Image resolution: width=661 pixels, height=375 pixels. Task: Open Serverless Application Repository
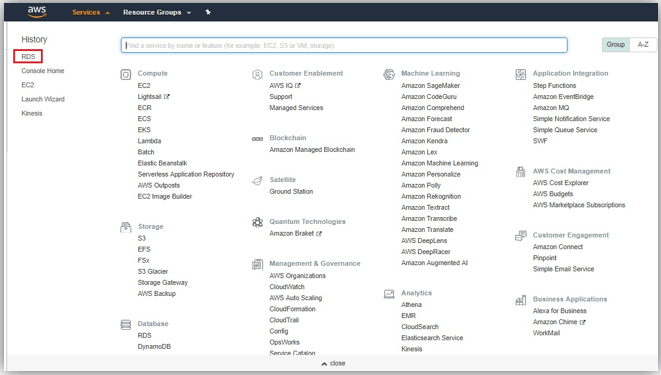click(186, 174)
